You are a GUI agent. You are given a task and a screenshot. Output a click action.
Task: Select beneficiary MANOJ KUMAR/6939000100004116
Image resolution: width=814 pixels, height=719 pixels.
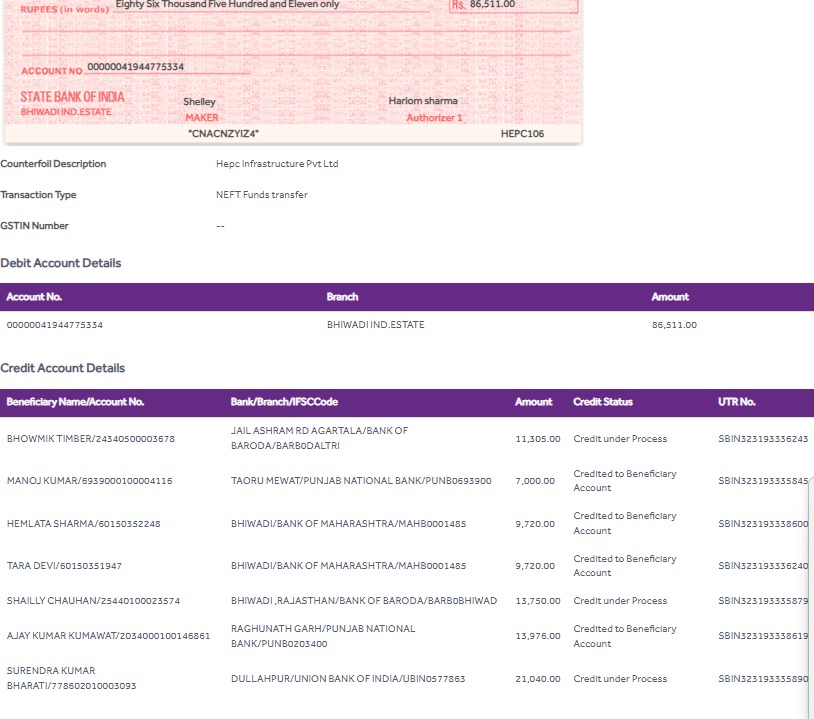pos(89,481)
